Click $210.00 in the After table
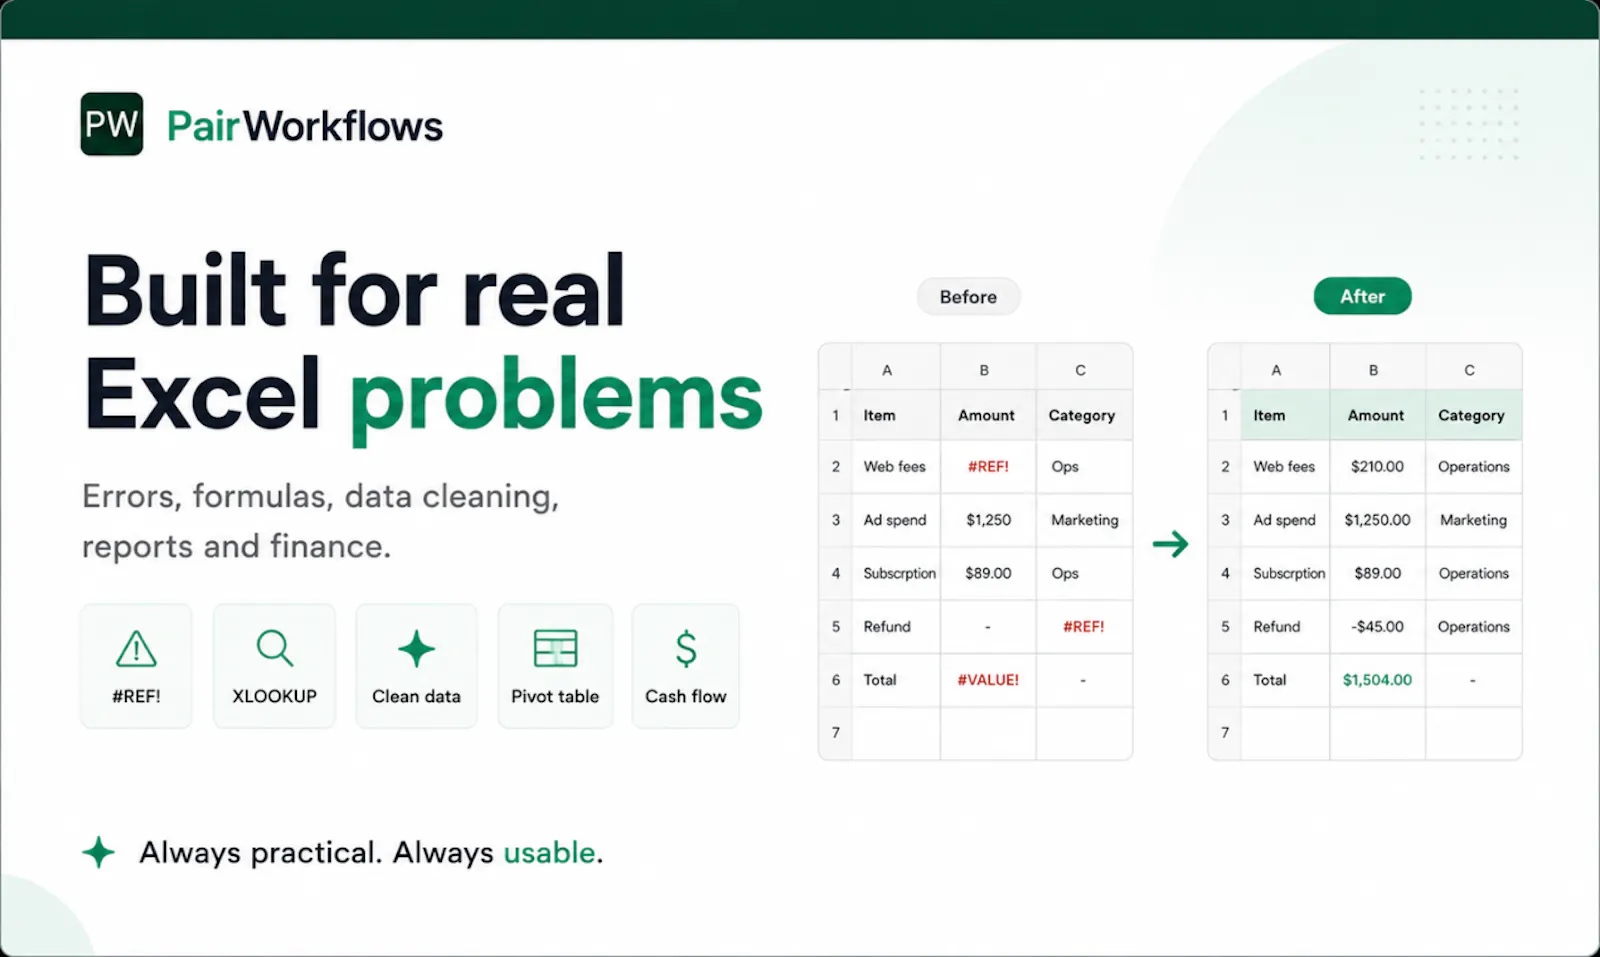This screenshot has width=1600, height=957. pos(1377,466)
